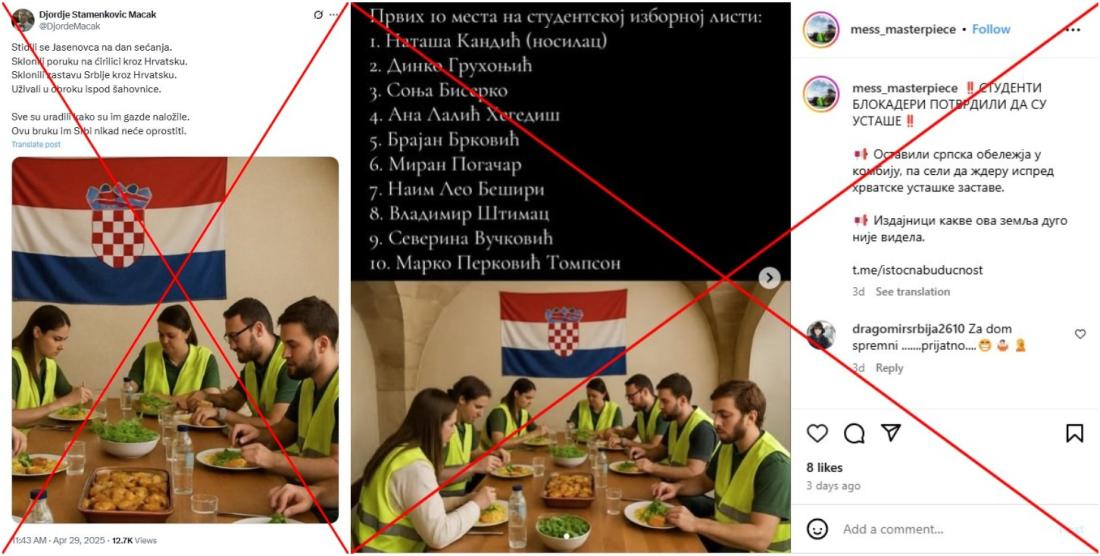Image resolution: width=1100 pixels, height=556 pixels.
Task: Reply to dragomirsrbija2610's comment
Action: 890,368
